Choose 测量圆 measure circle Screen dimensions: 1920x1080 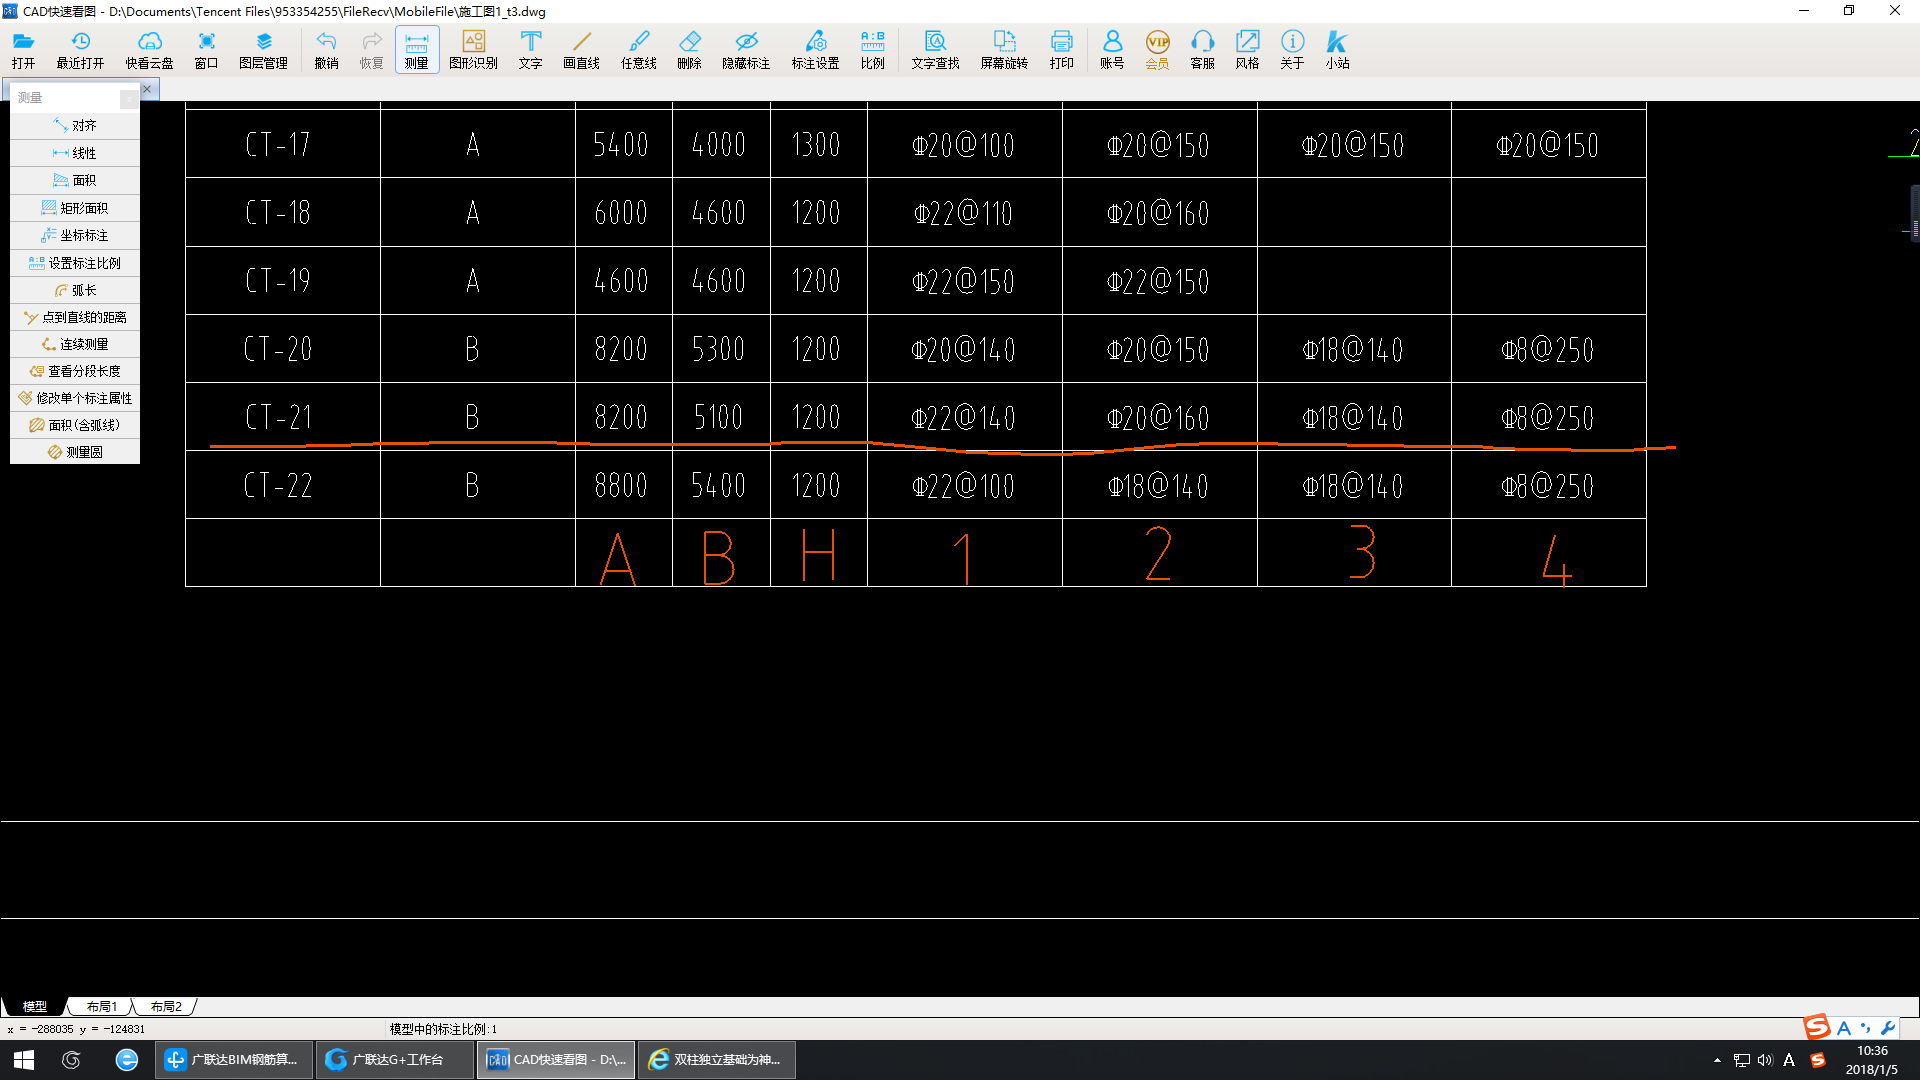point(75,452)
